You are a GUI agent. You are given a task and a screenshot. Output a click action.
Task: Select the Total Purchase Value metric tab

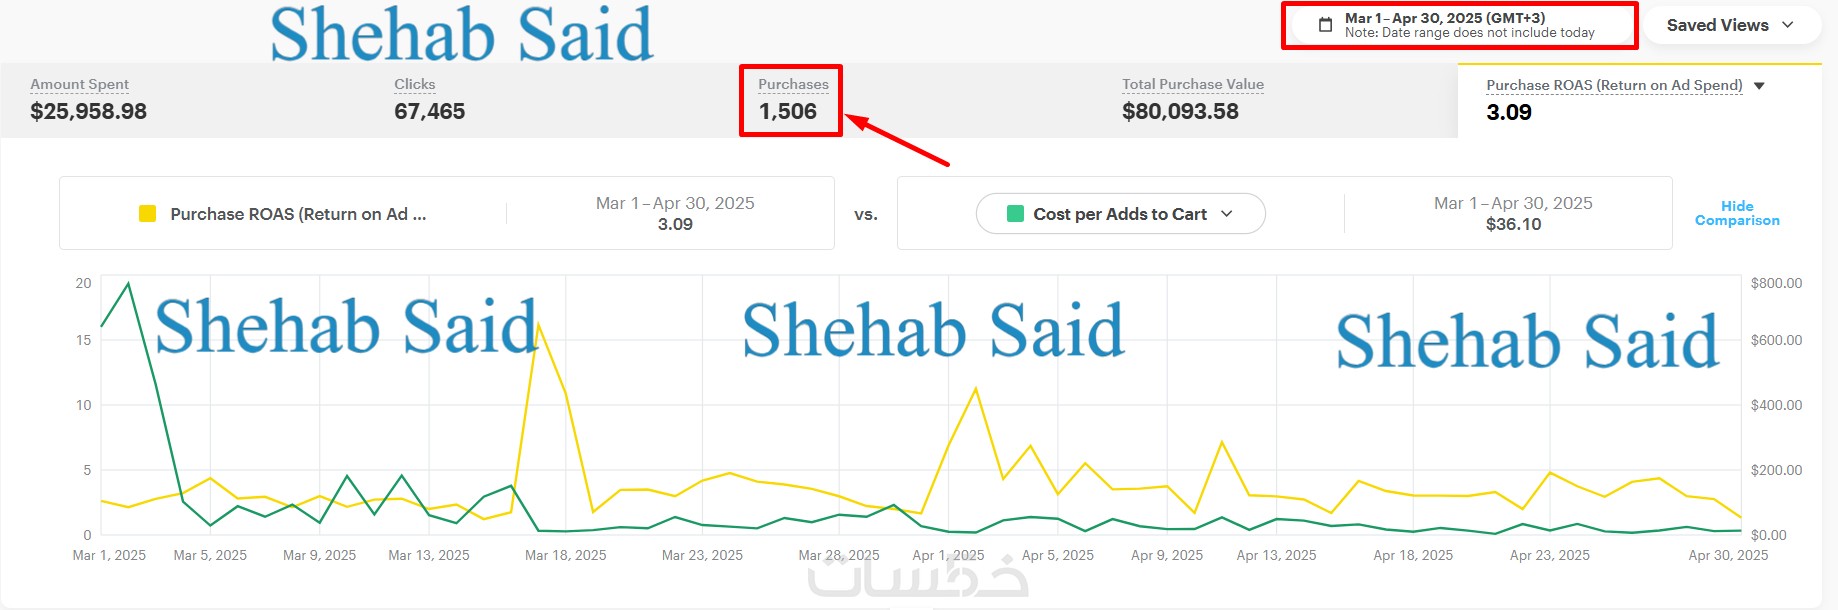pos(1192,100)
